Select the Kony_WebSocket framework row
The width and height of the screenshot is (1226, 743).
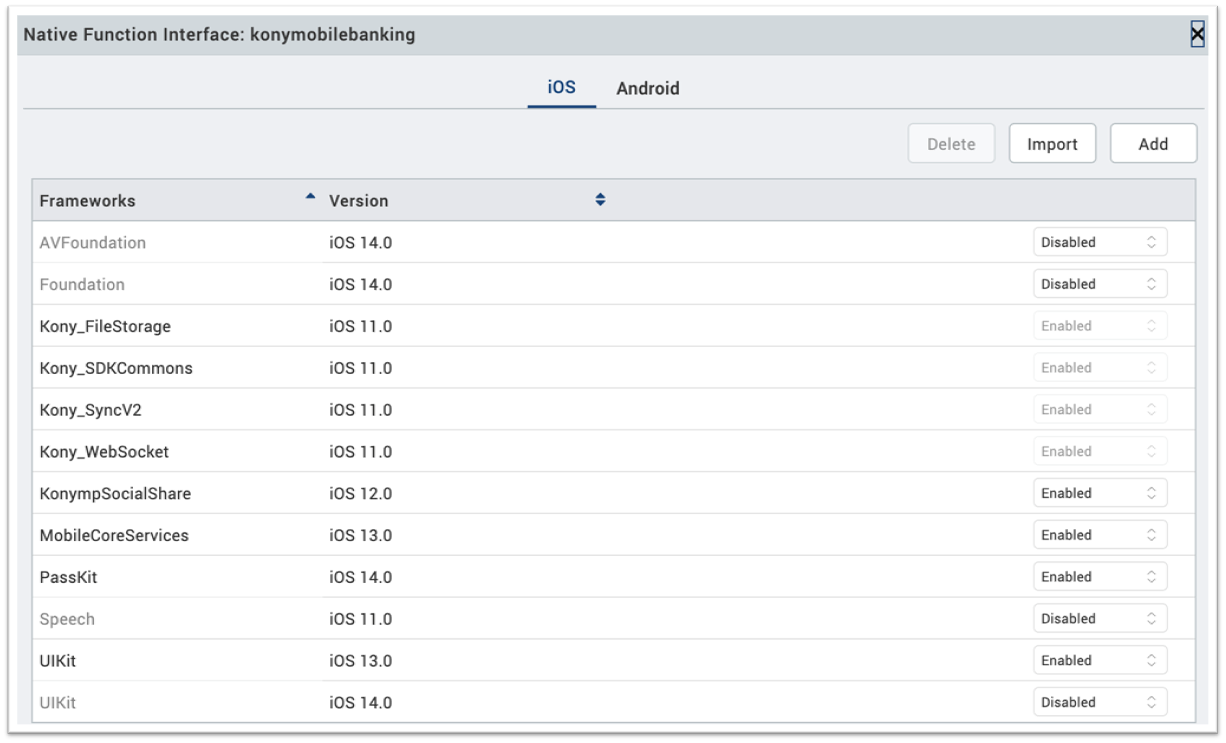pos(104,452)
